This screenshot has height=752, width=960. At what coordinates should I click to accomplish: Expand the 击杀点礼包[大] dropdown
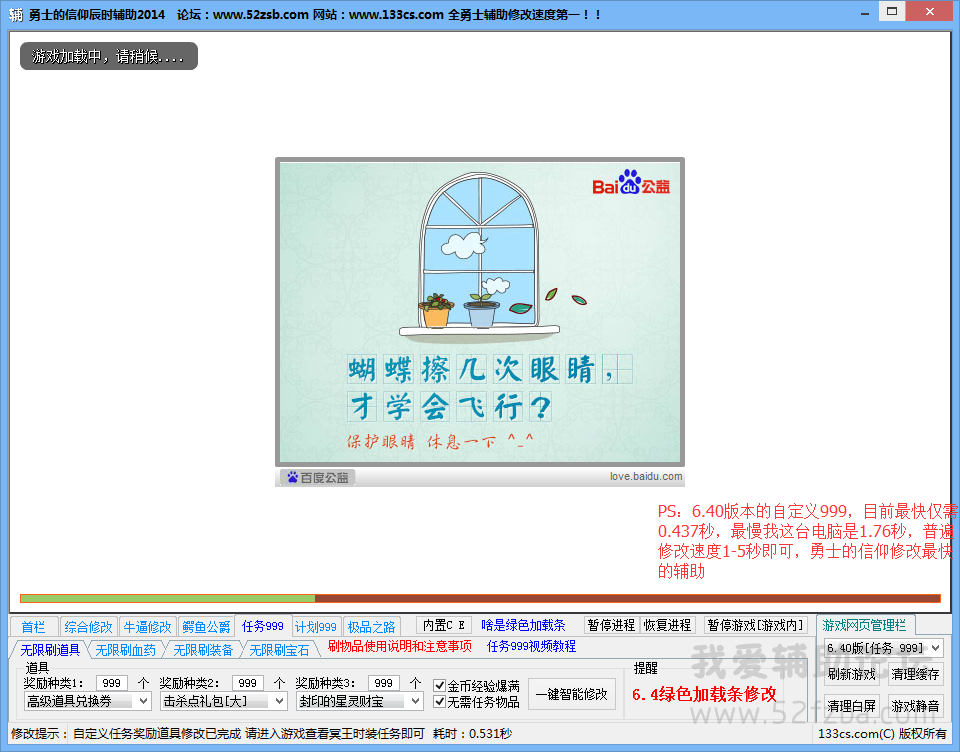point(223,701)
